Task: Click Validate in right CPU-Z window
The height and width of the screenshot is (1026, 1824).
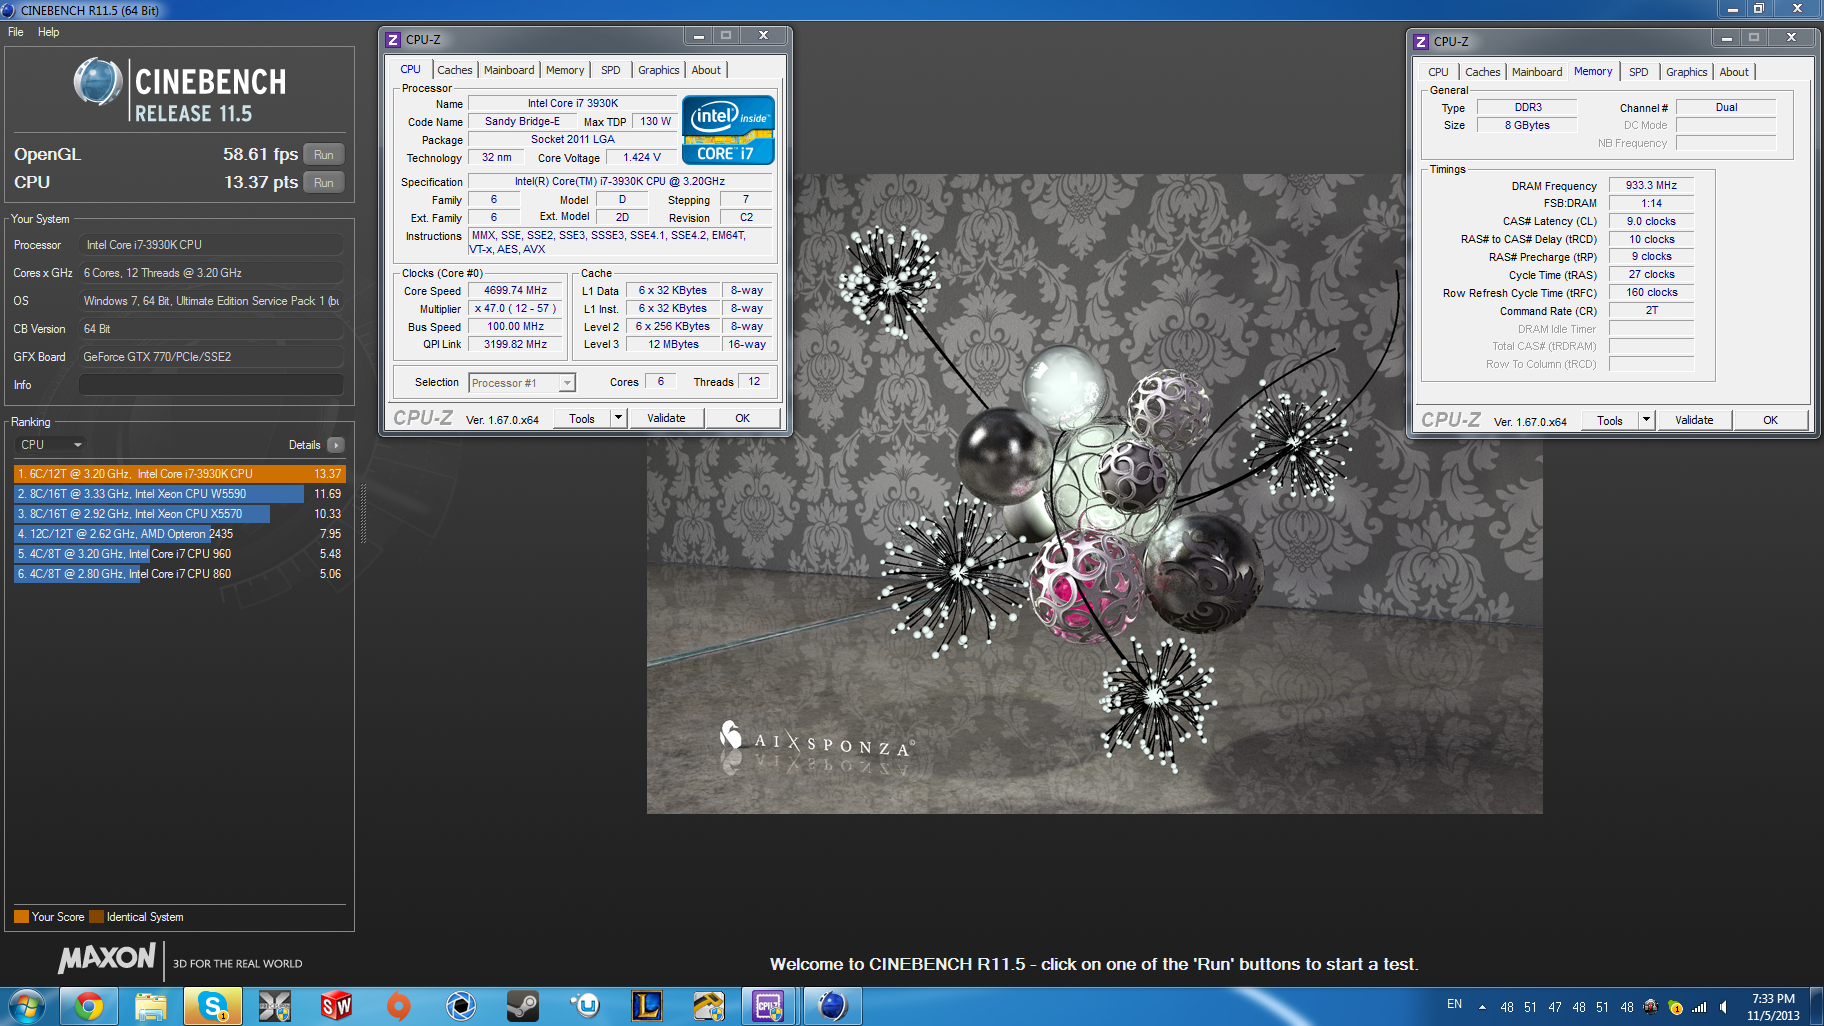Action: click(1694, 421)
